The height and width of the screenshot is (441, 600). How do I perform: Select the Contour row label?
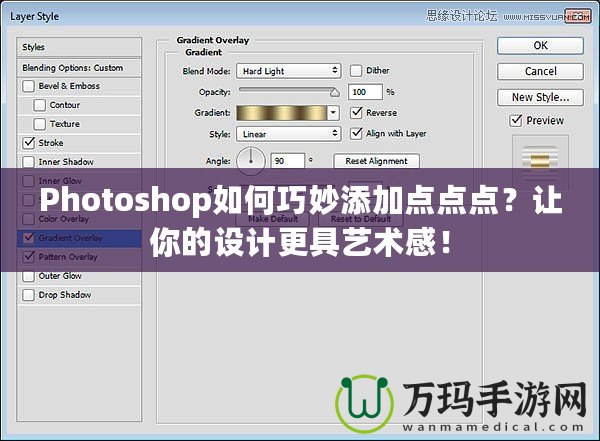coord(65,105)
